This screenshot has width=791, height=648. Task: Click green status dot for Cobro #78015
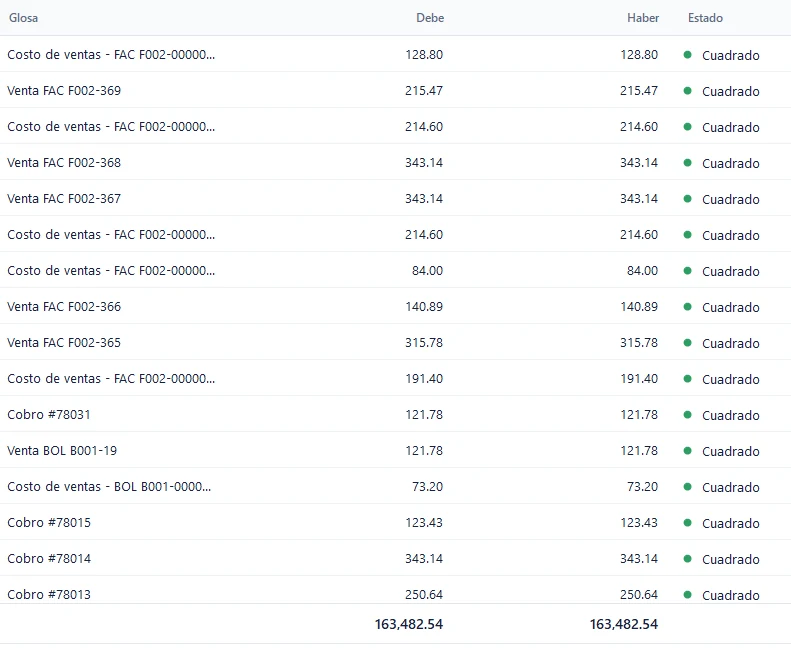pyautogui.click(x=687, y=522)
